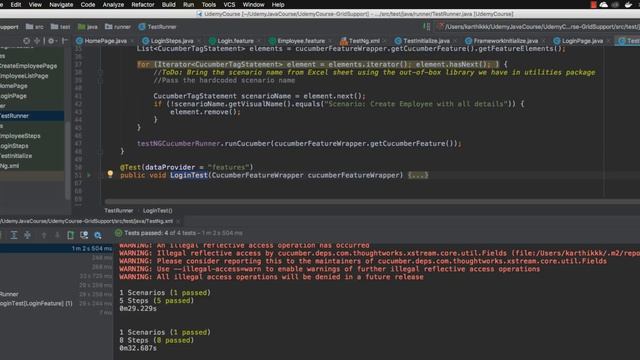Open the Window menu
Viewport: 640px width, 360px height.
click(253, 4)
